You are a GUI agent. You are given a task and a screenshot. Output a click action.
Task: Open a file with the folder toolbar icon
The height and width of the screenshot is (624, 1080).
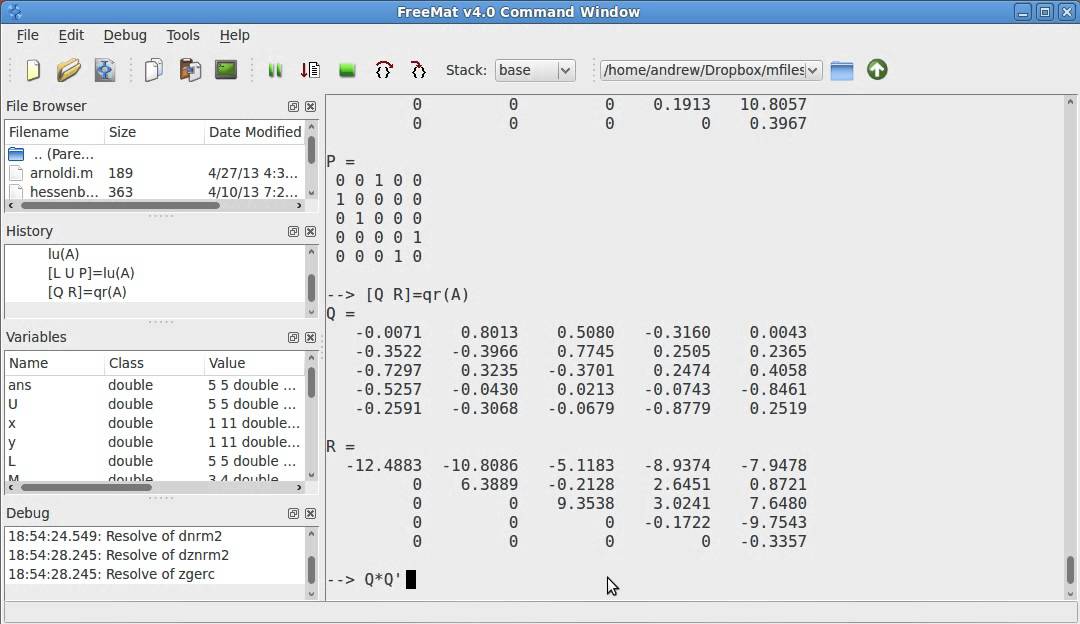click(68, 70)
